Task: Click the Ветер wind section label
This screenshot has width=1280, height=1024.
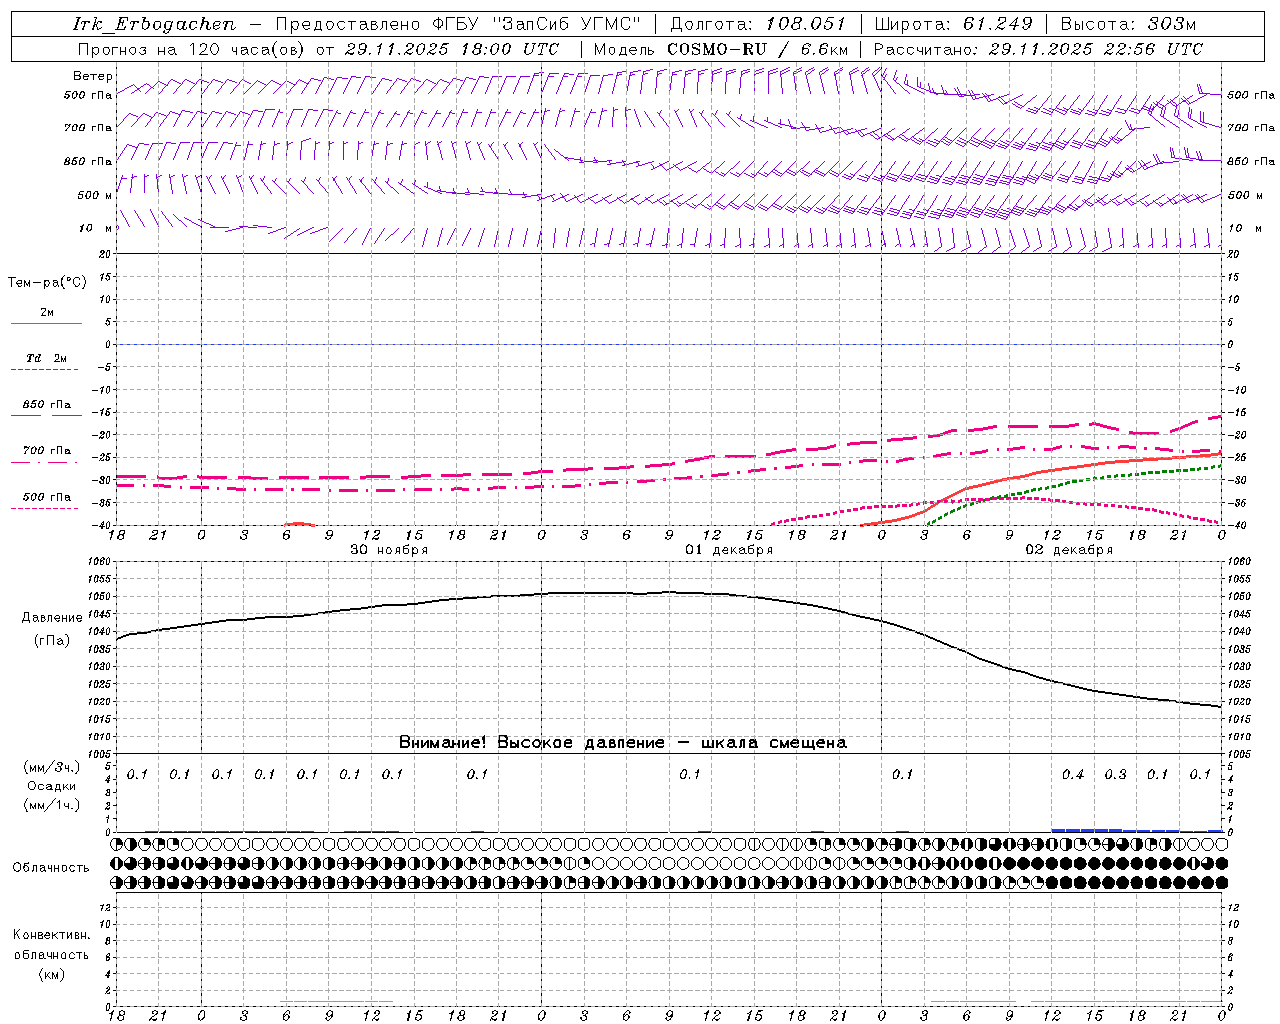Action: pos(92,76)
